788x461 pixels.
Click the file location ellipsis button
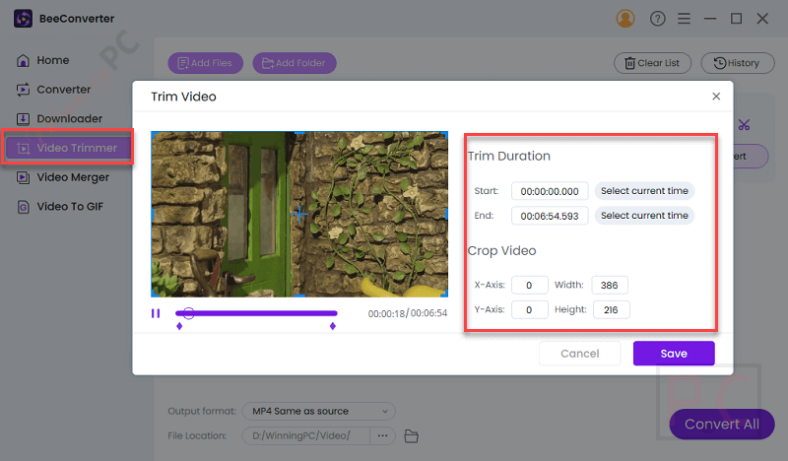[382, 435]
